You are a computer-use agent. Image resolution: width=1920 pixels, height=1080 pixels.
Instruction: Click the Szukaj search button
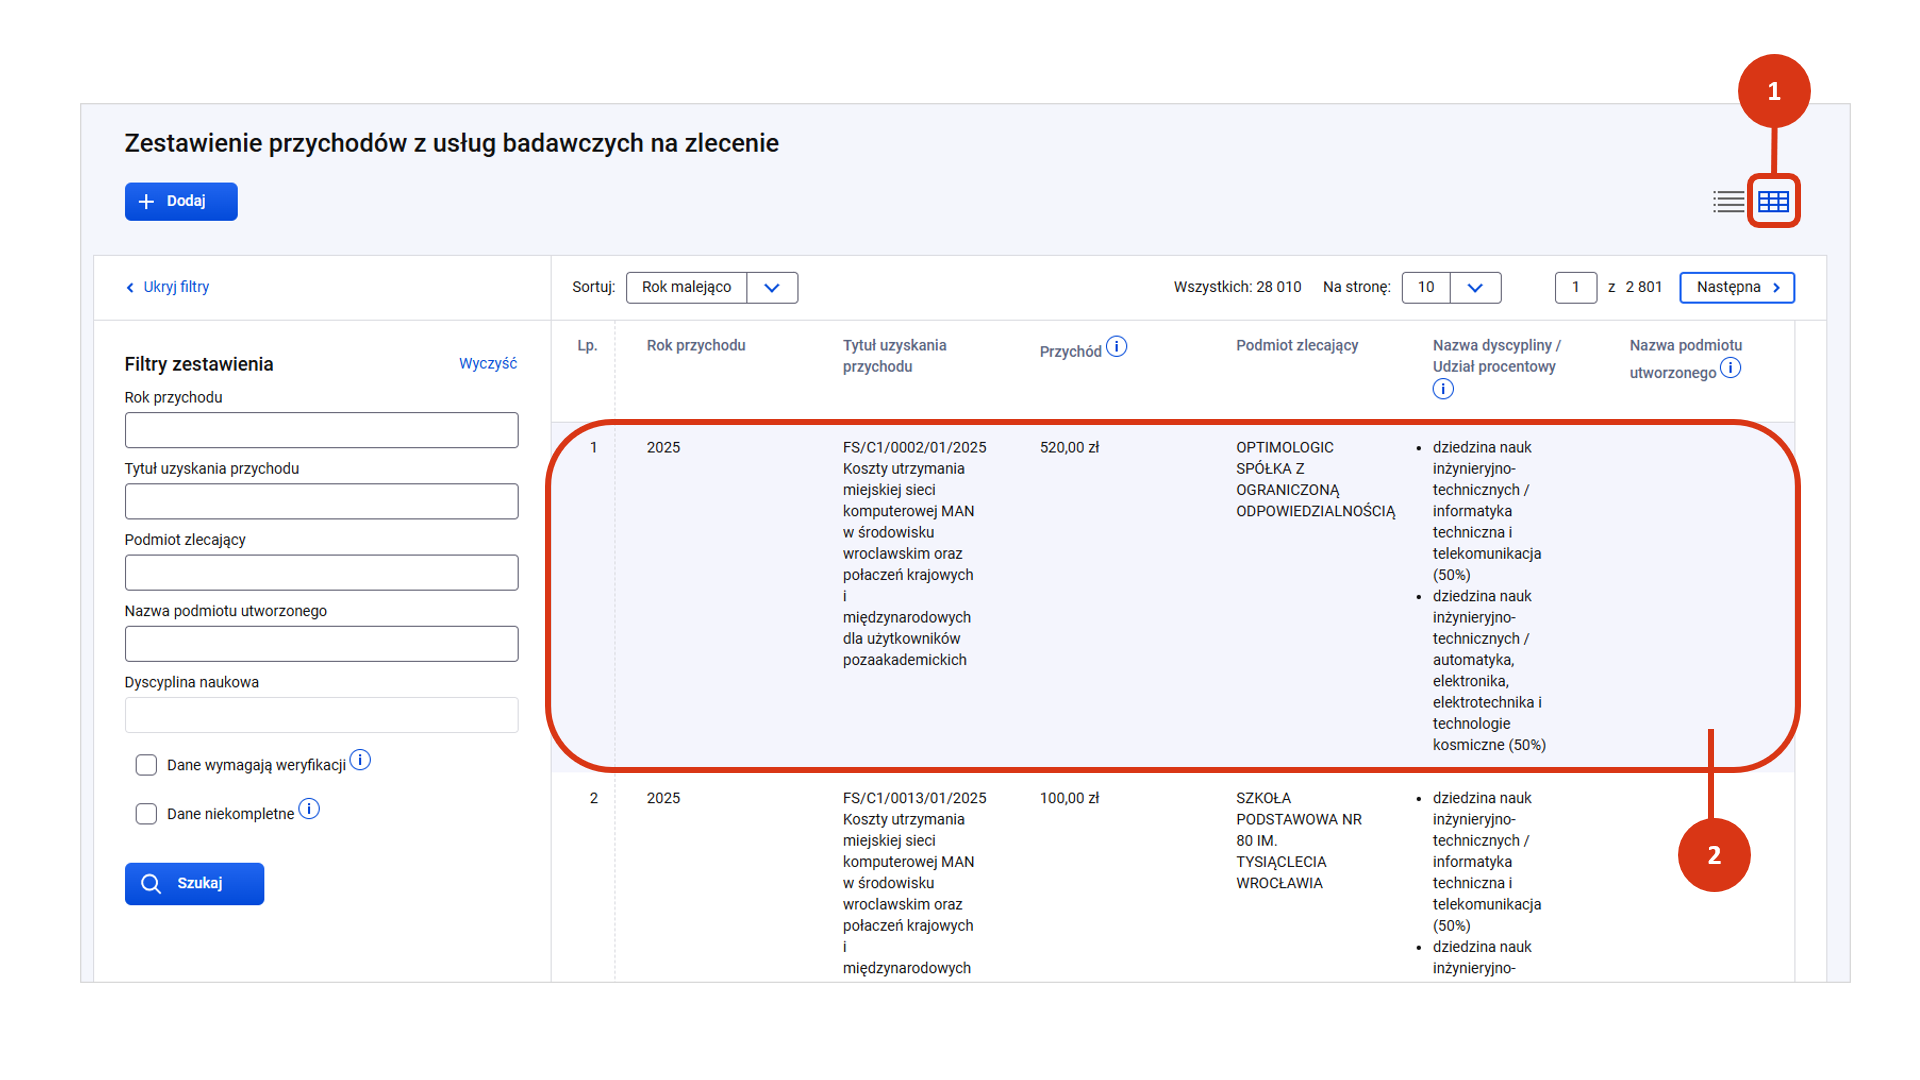[194, 884]
